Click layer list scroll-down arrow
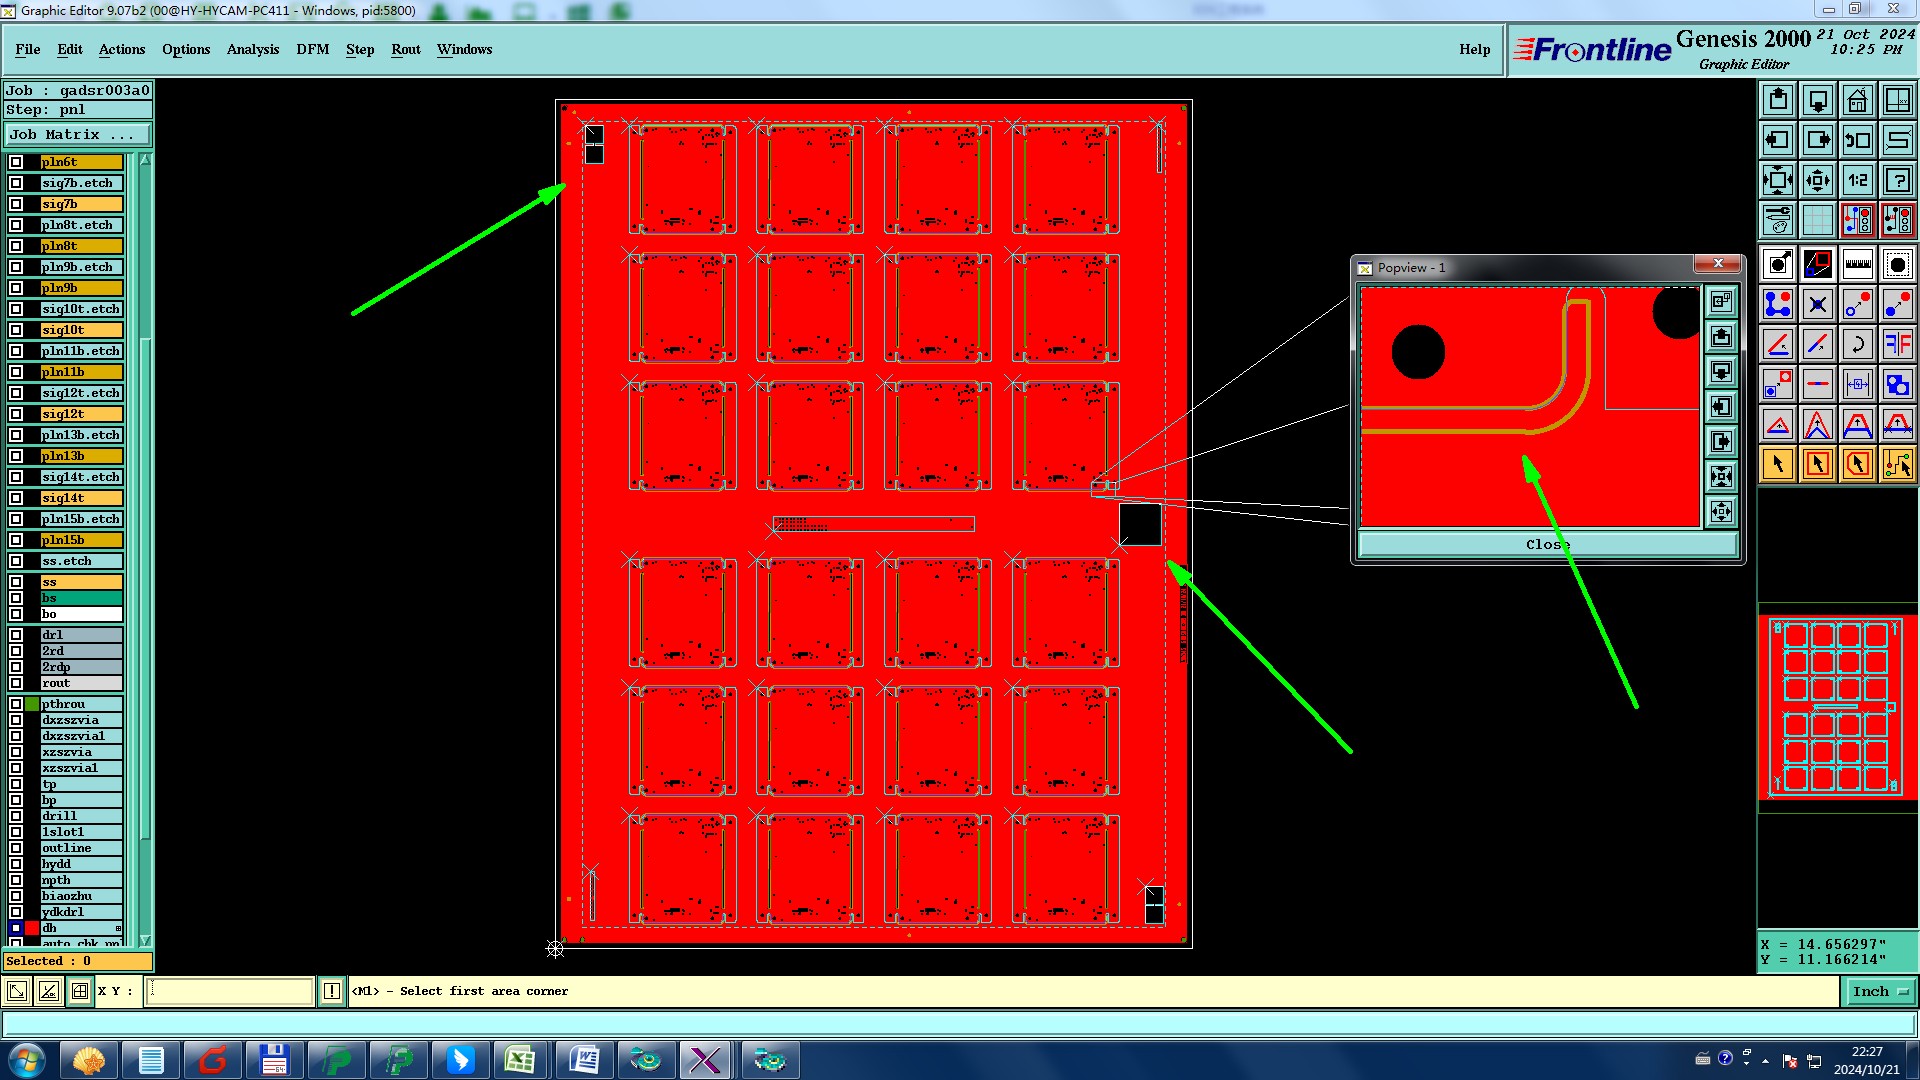Screen dimensions: 1920x1080 145,940
